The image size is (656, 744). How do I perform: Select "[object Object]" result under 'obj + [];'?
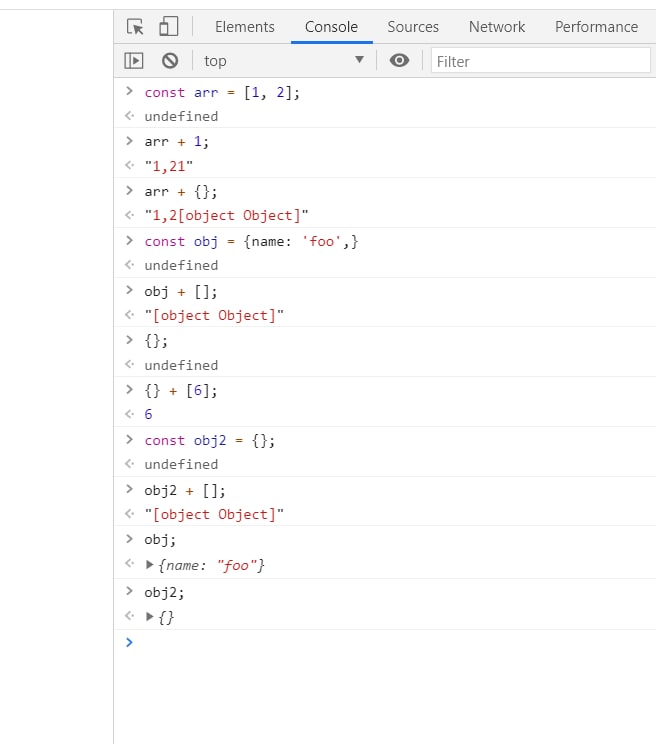(x=214, y=316)
